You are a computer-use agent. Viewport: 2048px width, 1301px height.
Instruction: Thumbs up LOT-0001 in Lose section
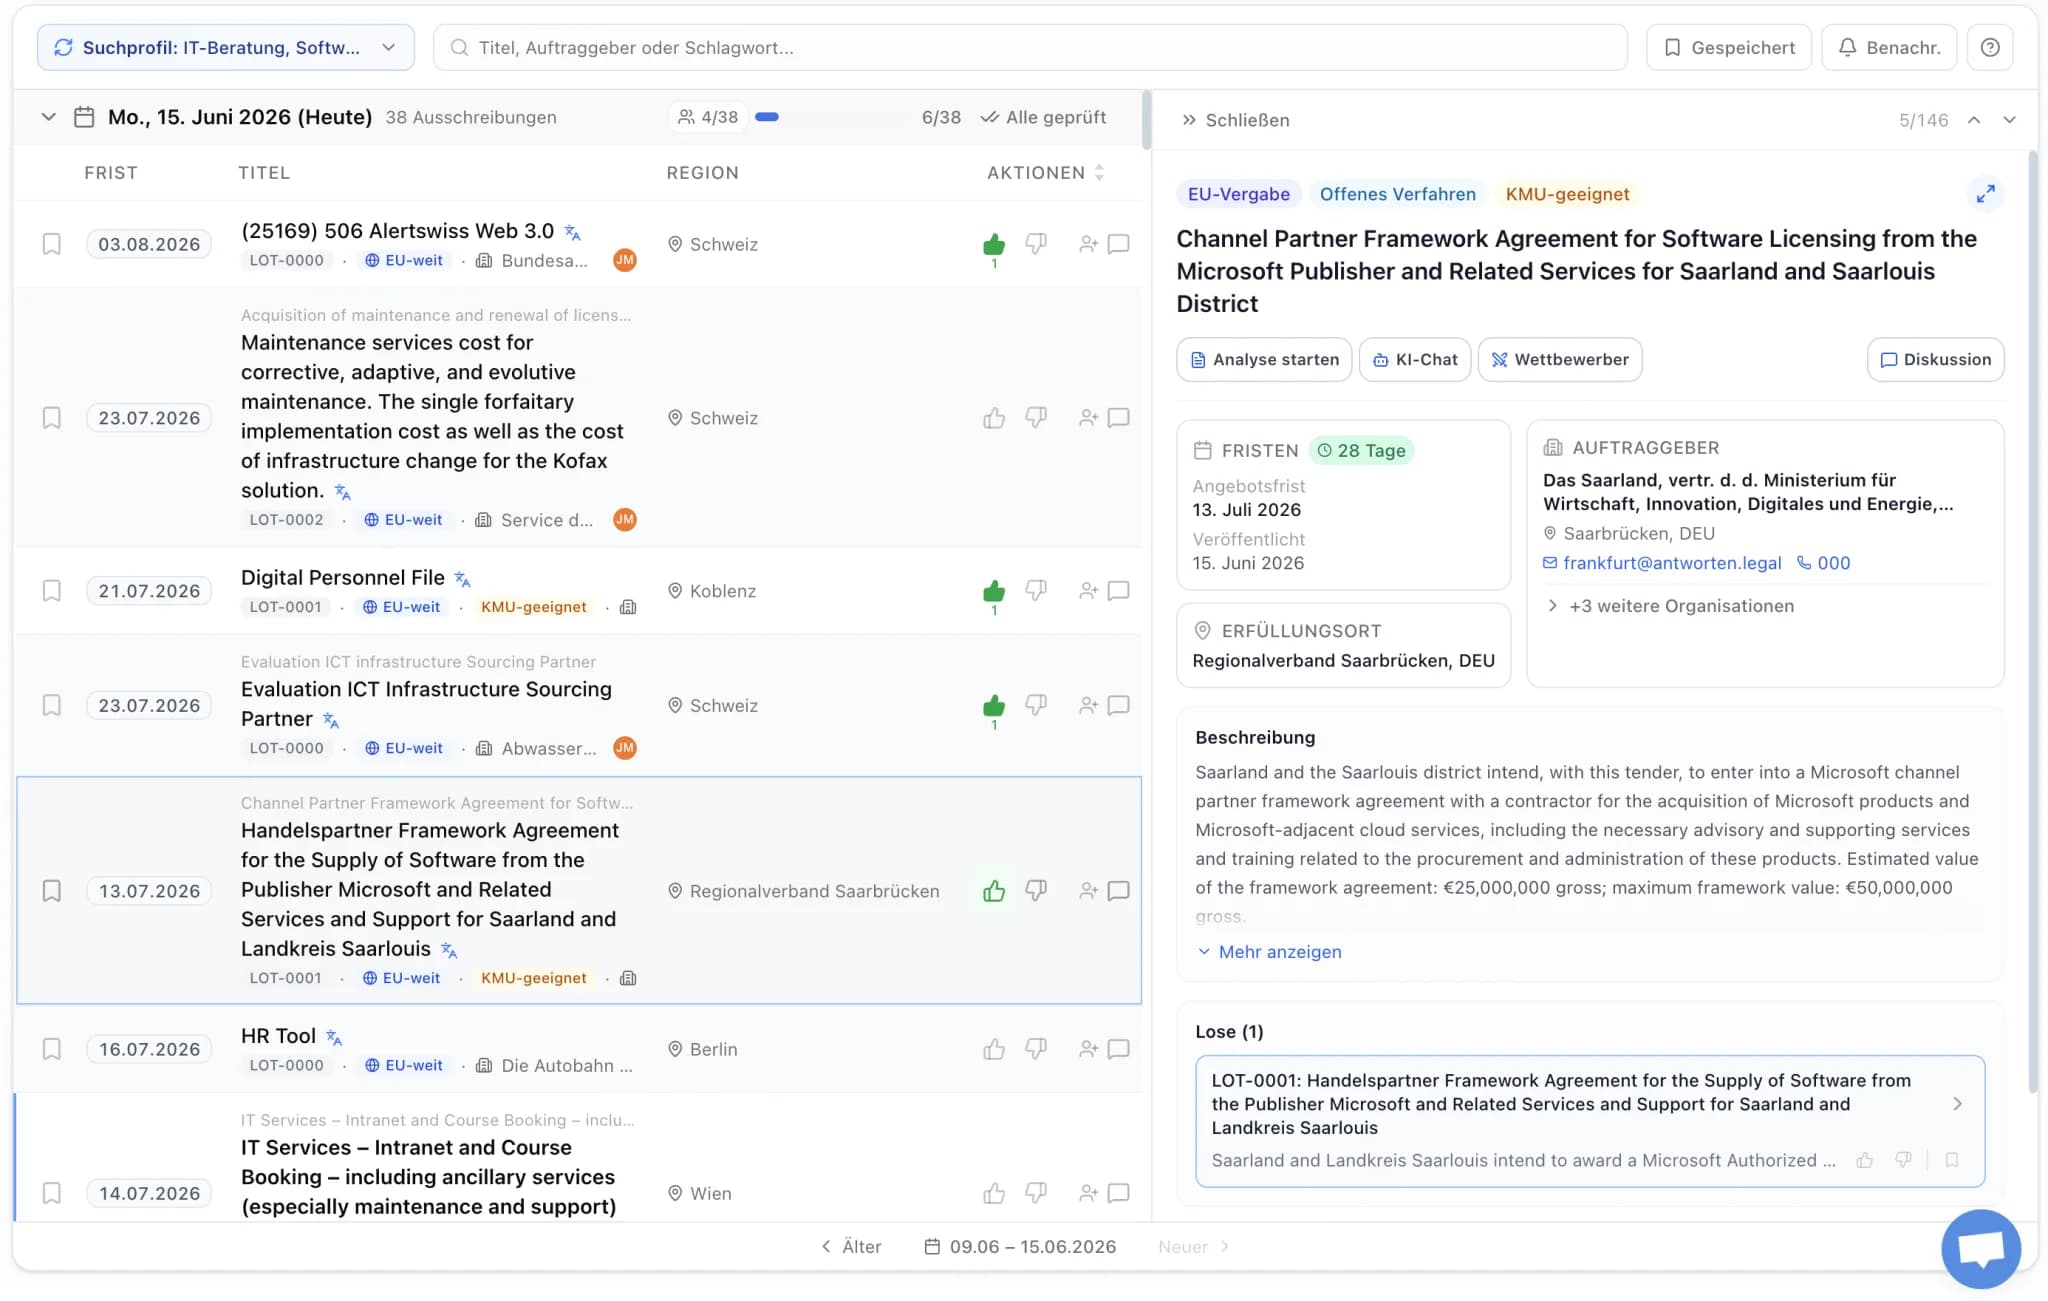coord(1865,1160)
